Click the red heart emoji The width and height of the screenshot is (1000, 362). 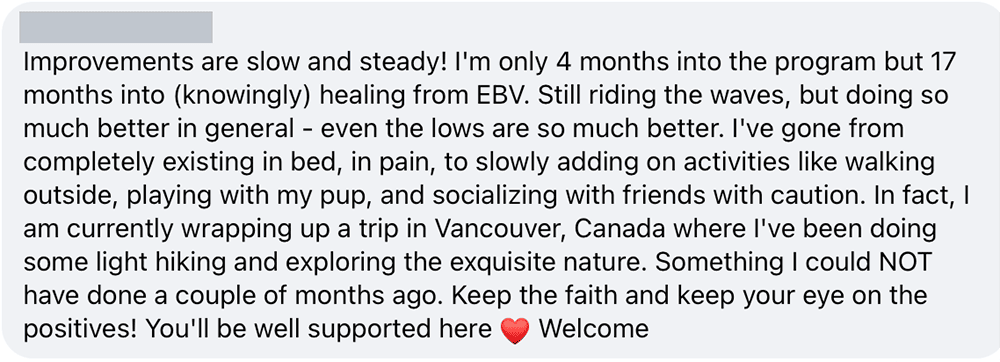point(515,331)
